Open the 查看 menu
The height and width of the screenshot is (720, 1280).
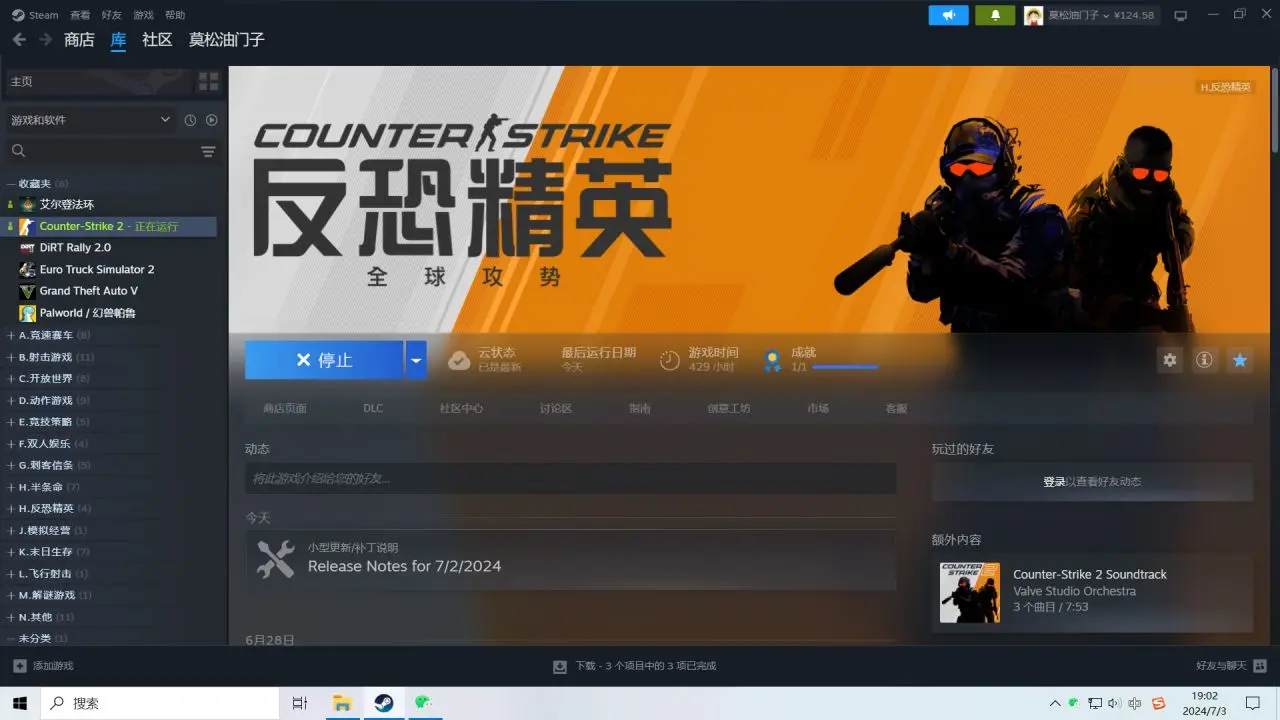point(80,15)
